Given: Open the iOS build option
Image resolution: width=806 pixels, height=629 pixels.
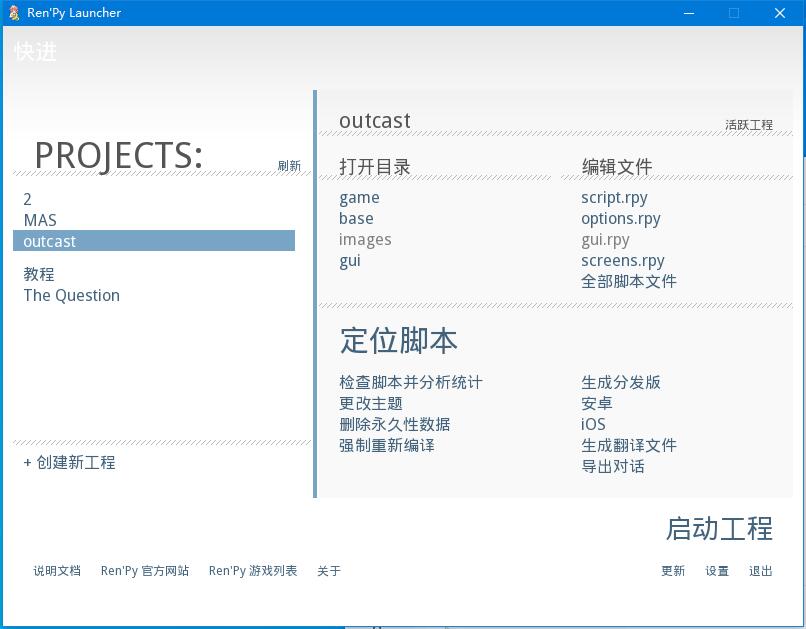Looking at the screenshot, I should coord(593,424).
